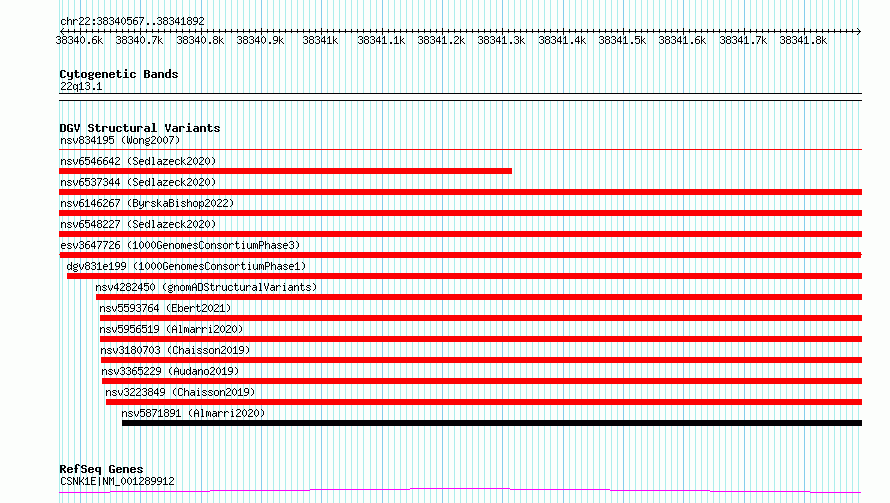Click the 38341k ruler tick label

tap(320, 40)
